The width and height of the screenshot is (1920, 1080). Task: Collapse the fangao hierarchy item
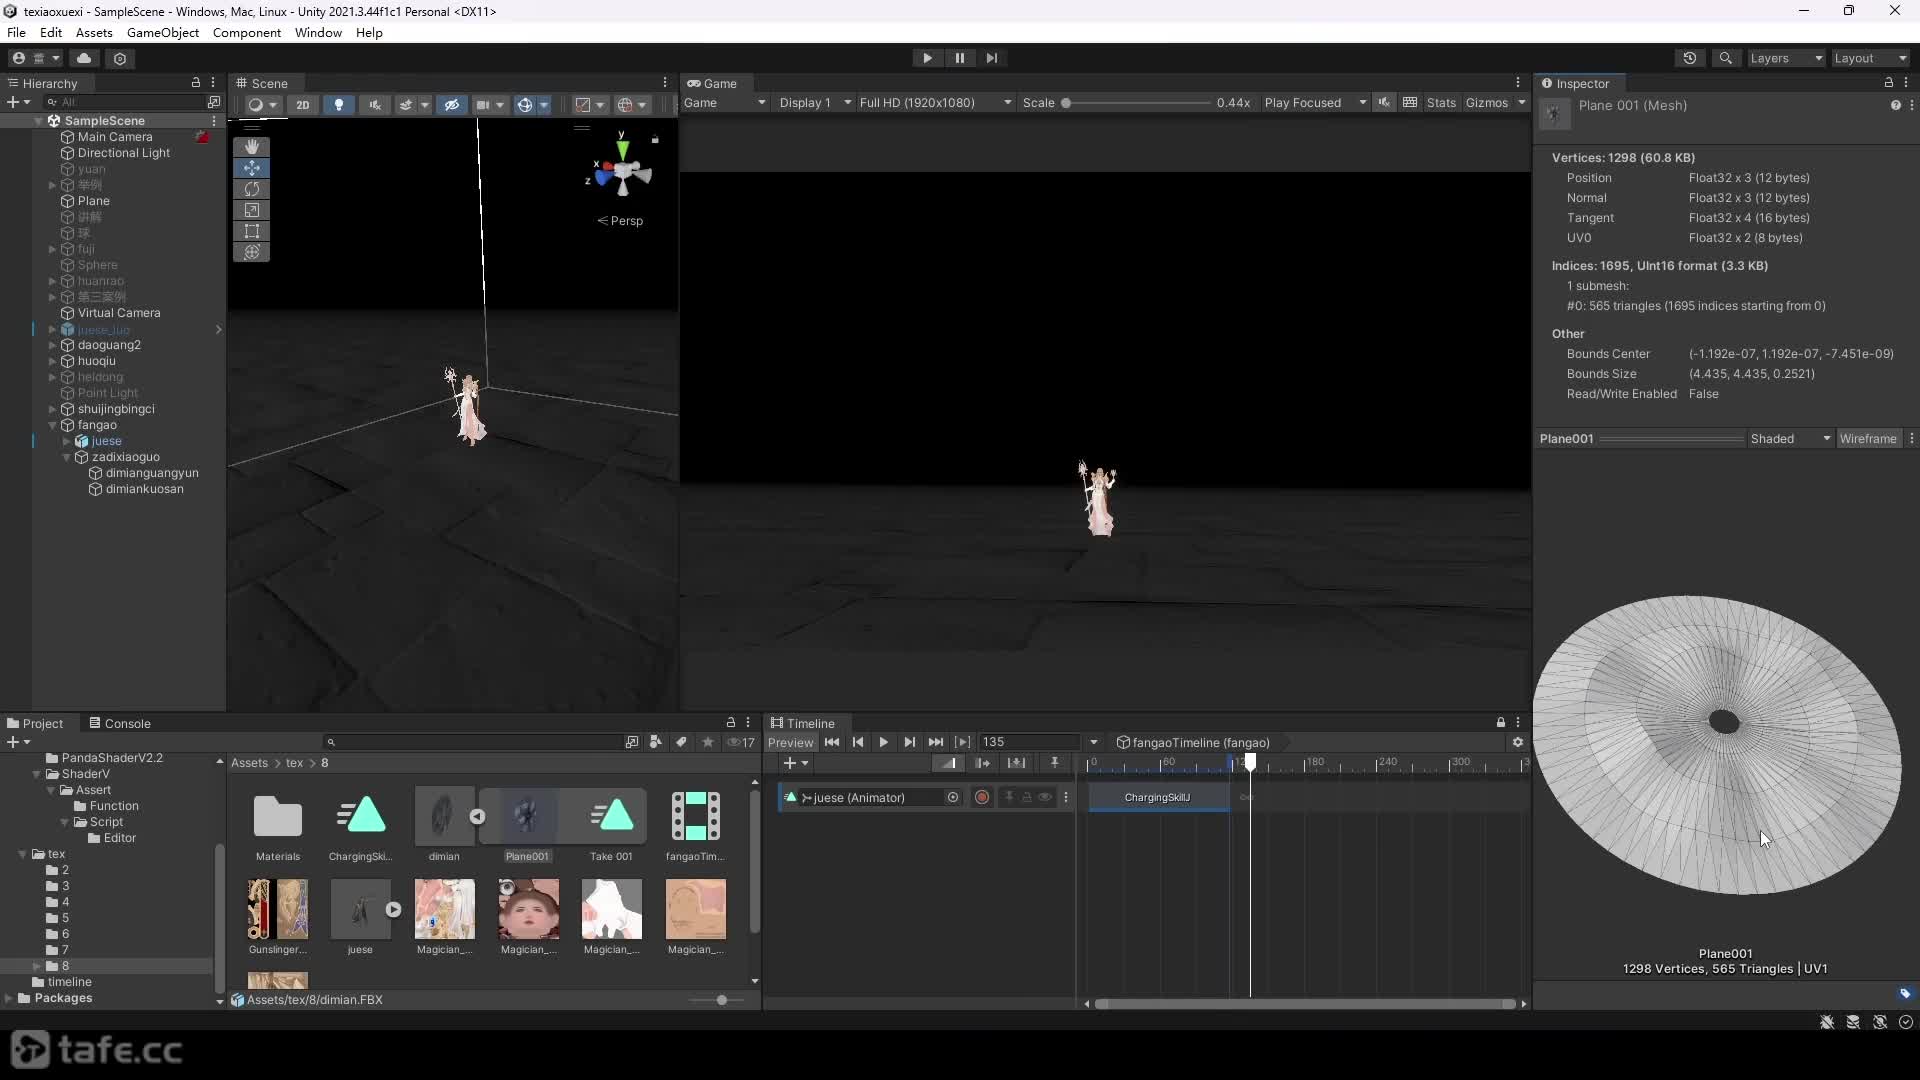click(x=53, y=425)
